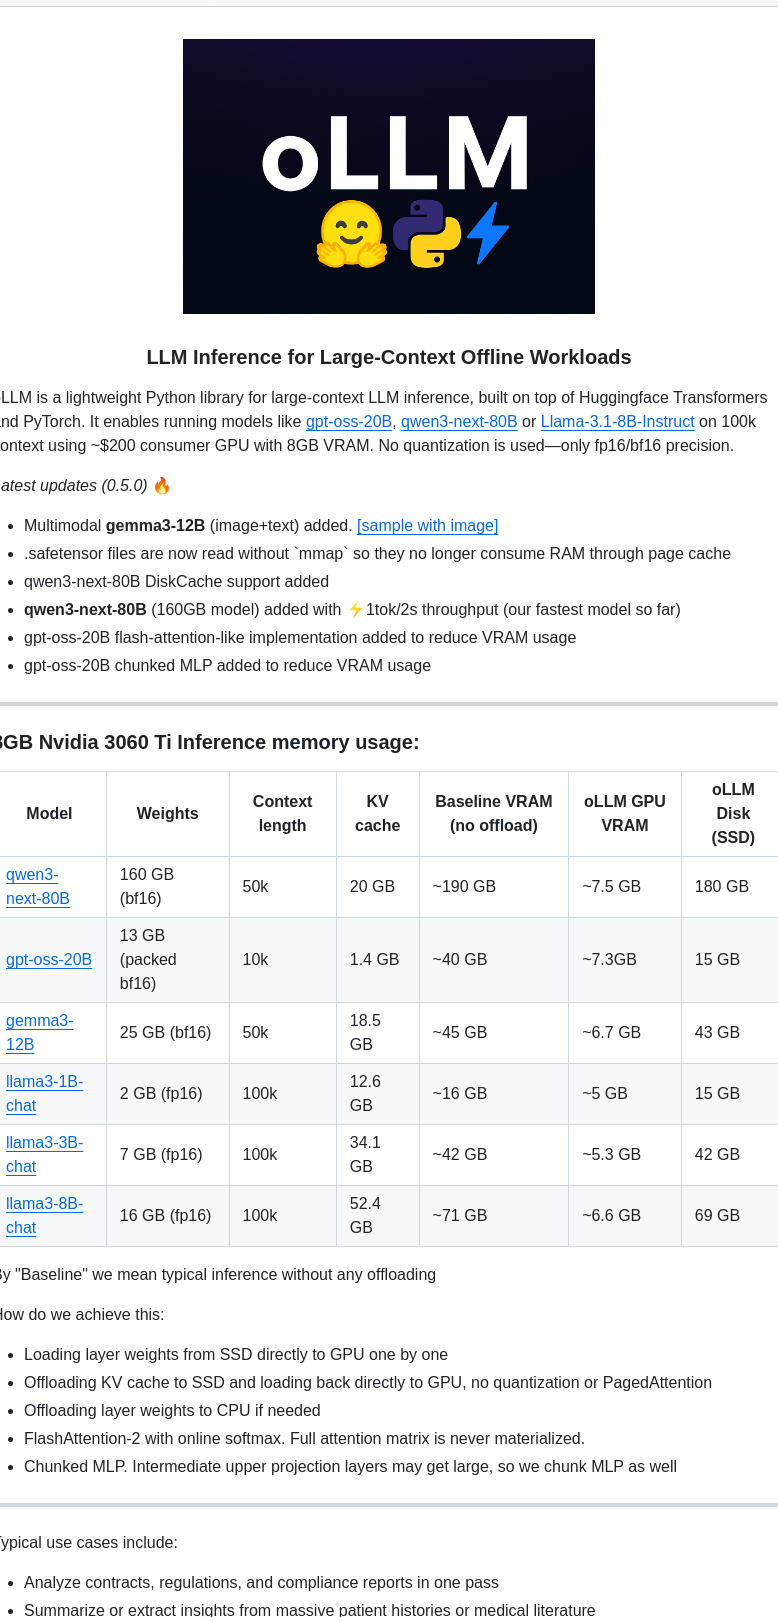Select gpt-oss-20B in the table's Model column
The image size is (778, 1617).
click(49, 960)
